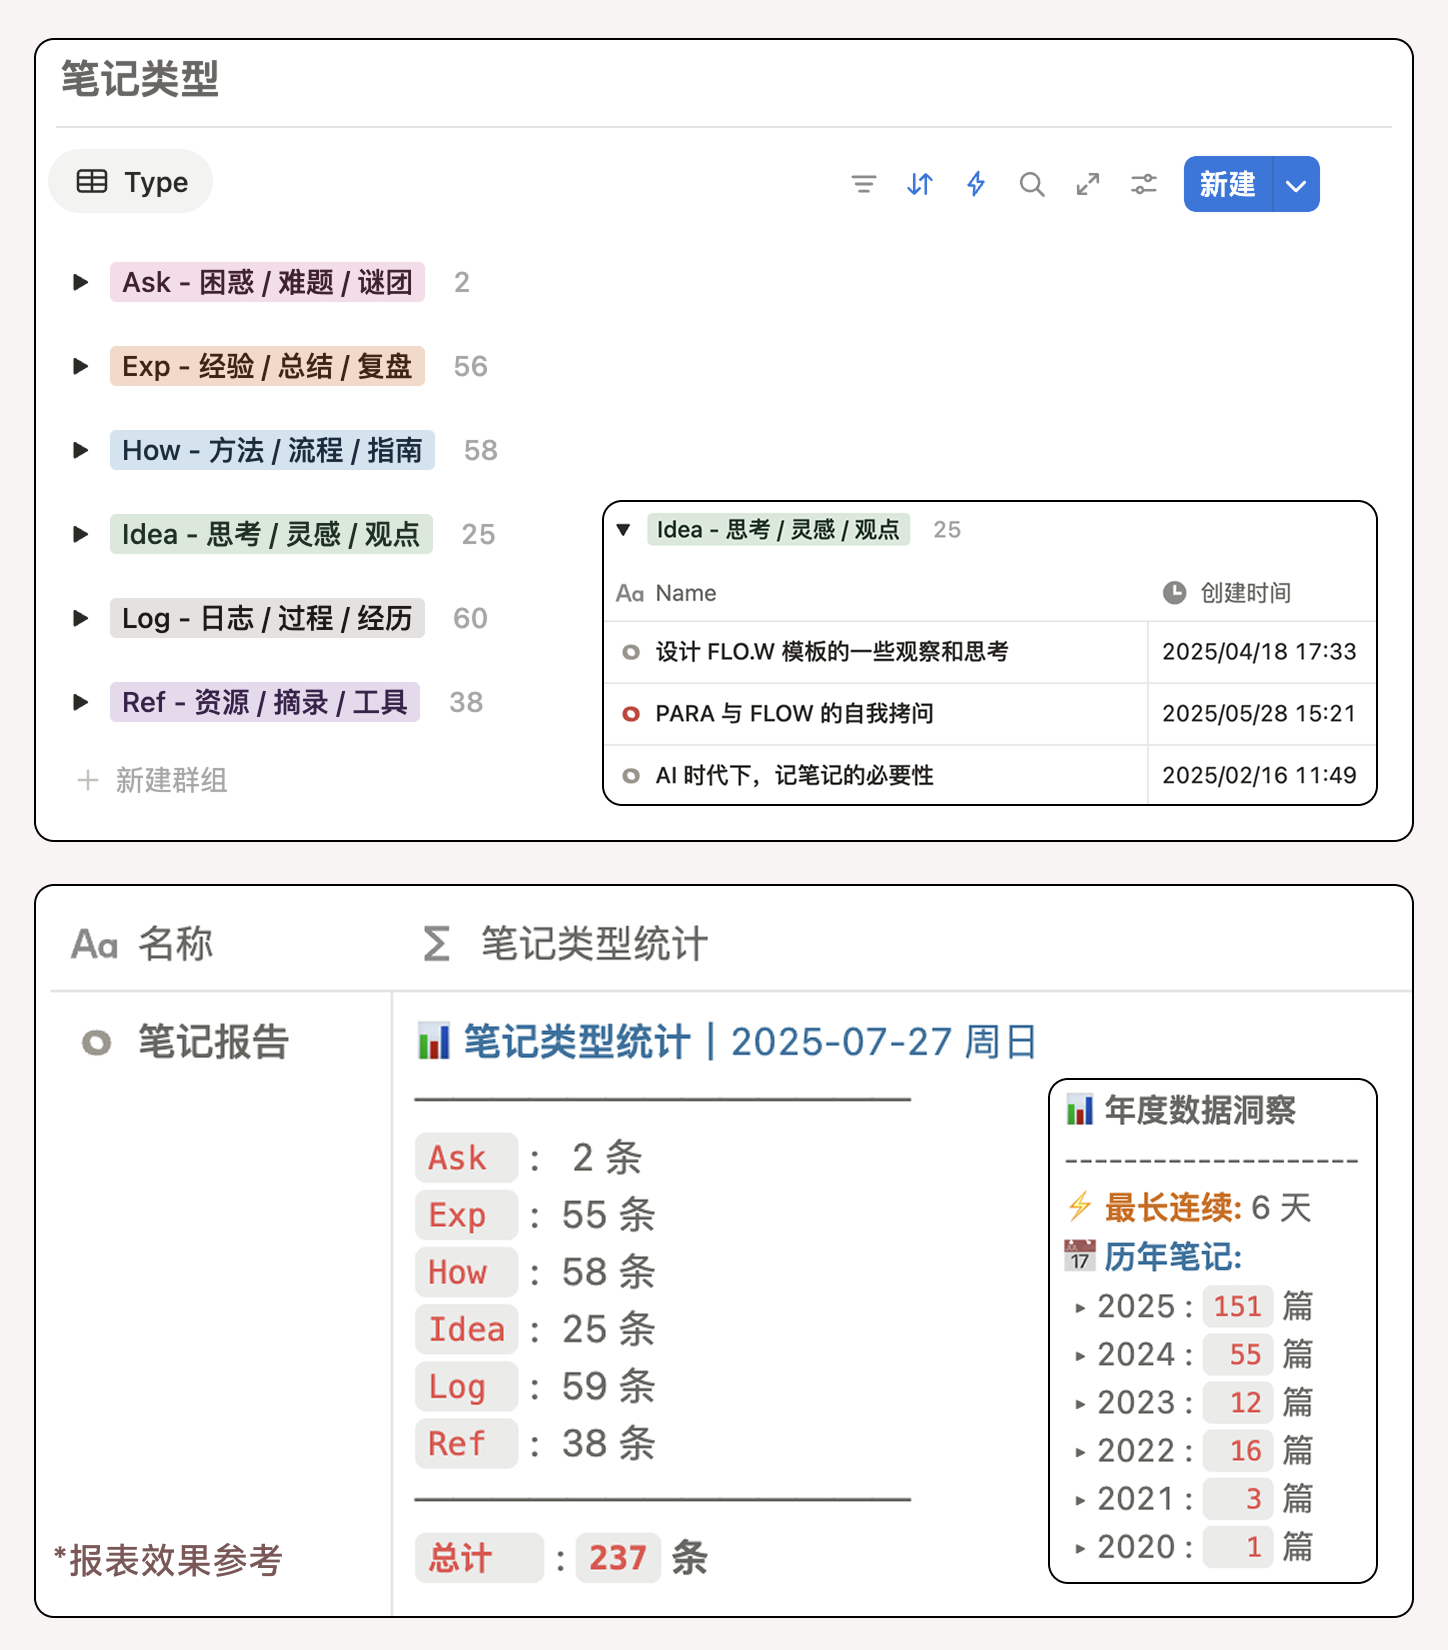
Task: Expand the Ref - 资源 group
Action: click(x=81, y=702)
